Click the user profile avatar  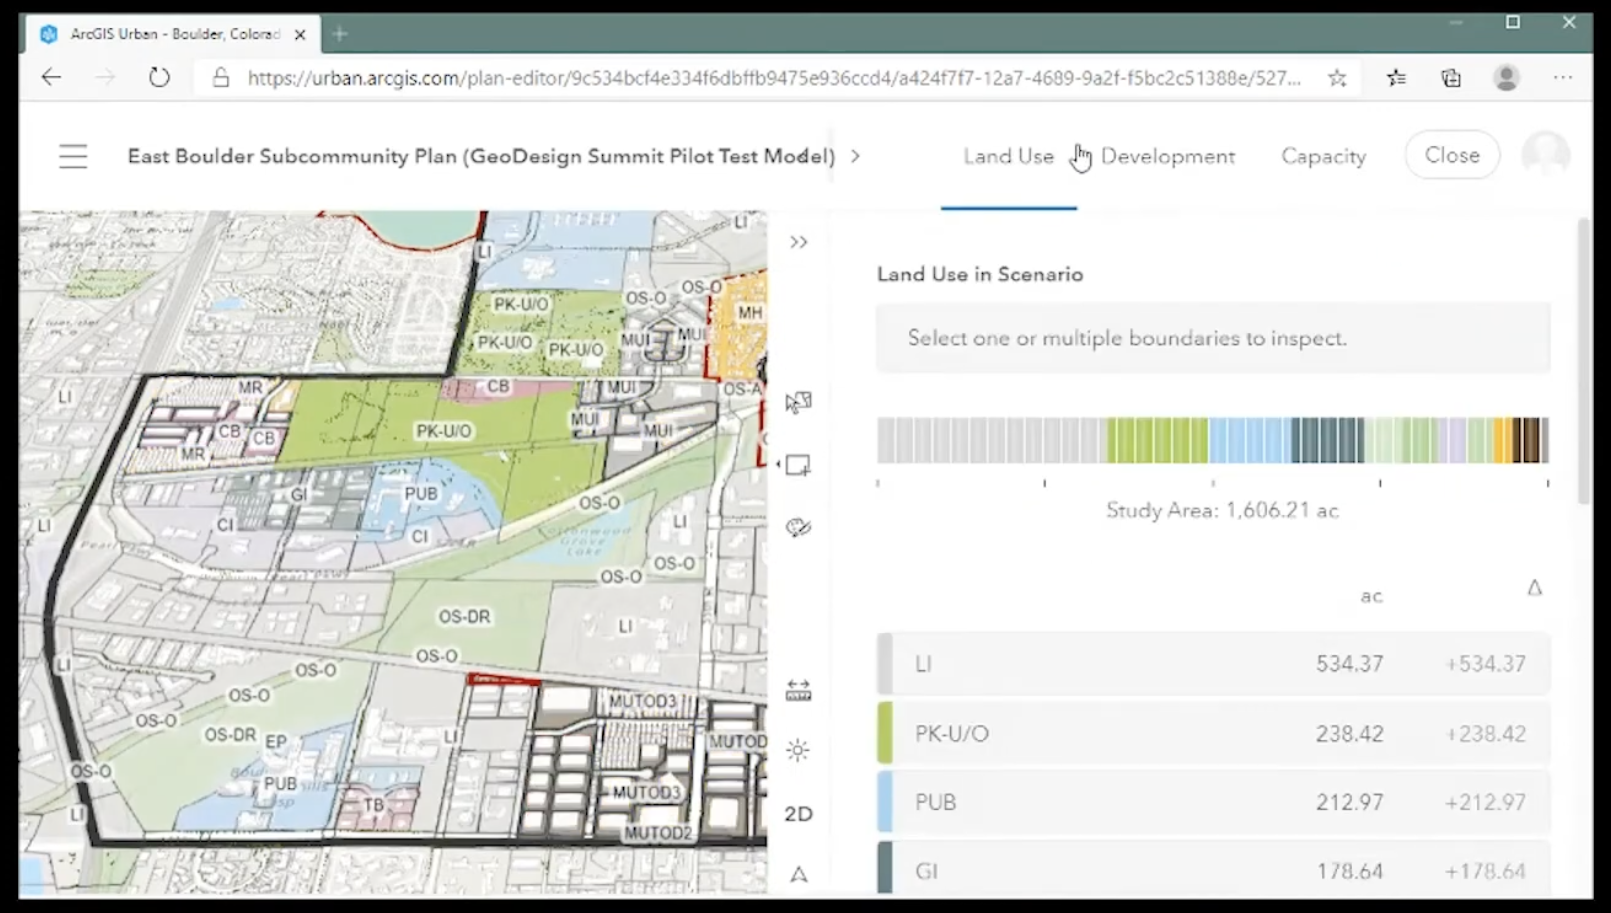1545,155
